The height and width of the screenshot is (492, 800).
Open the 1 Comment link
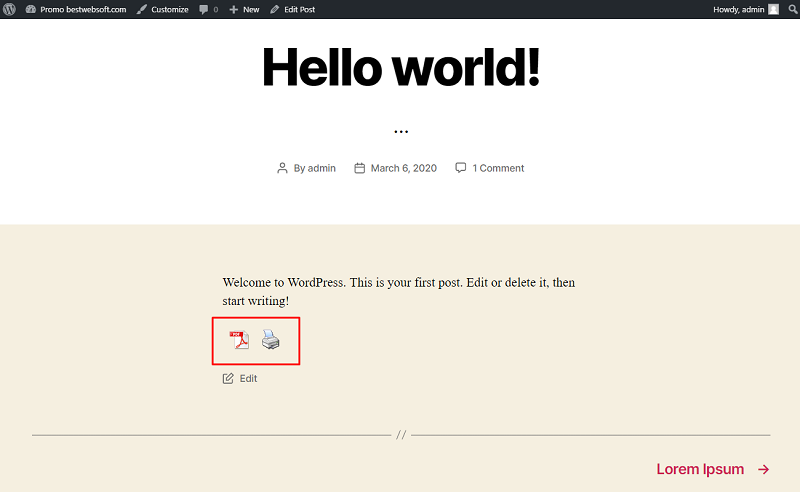click(x=498, y=168)
